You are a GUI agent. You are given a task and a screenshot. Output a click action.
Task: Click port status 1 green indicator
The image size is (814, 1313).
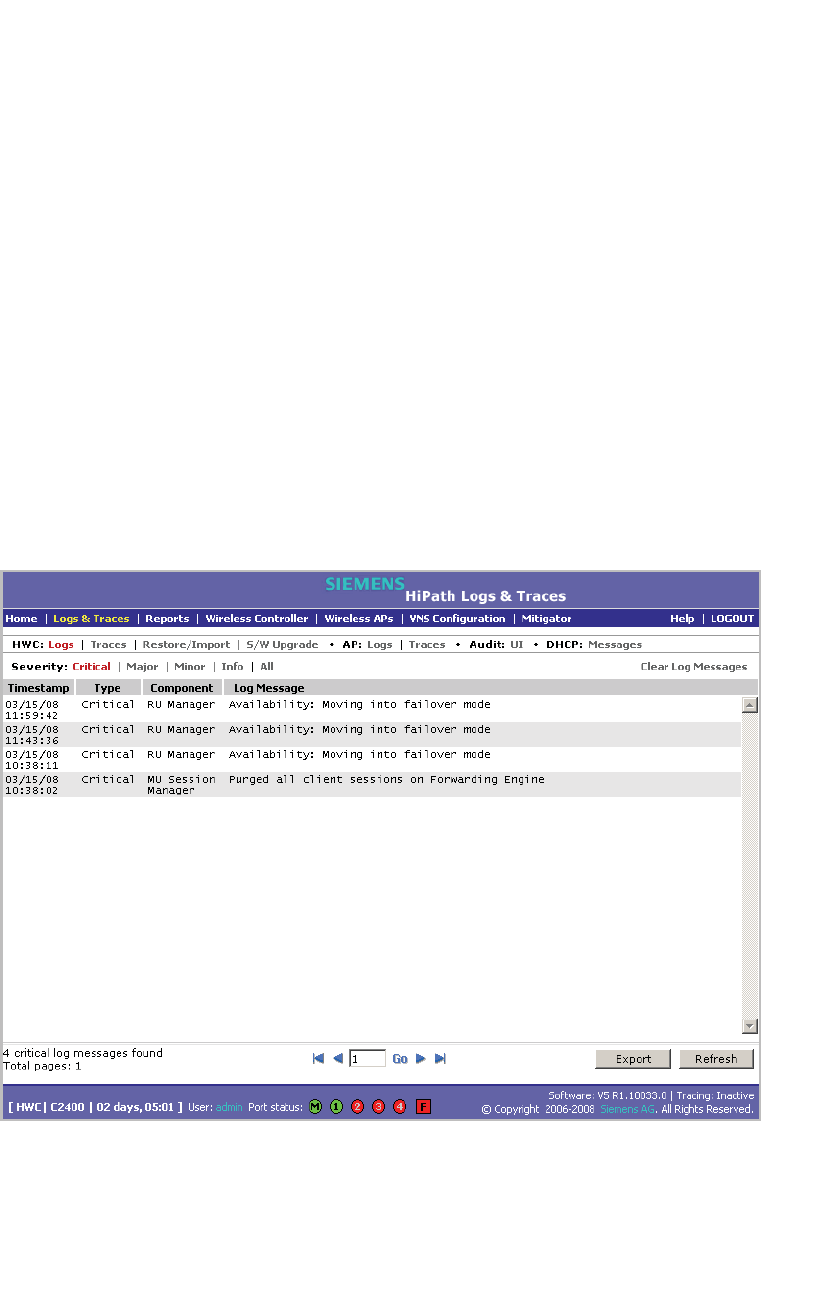336,1107
